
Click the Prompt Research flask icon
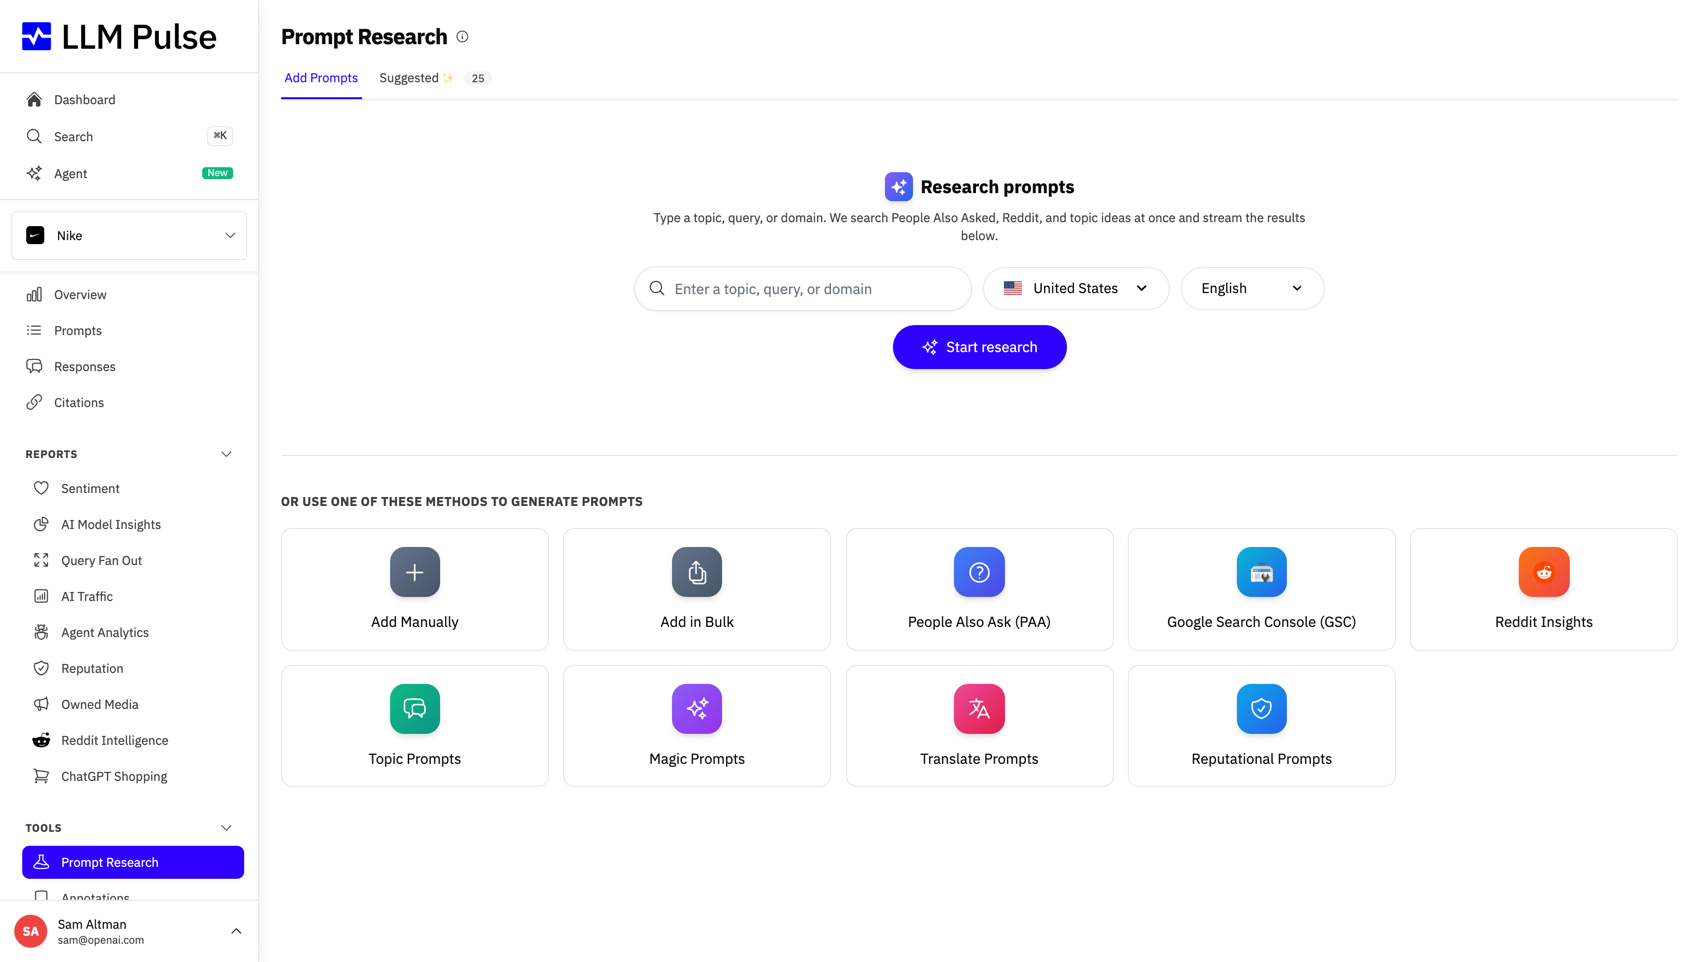41,863
